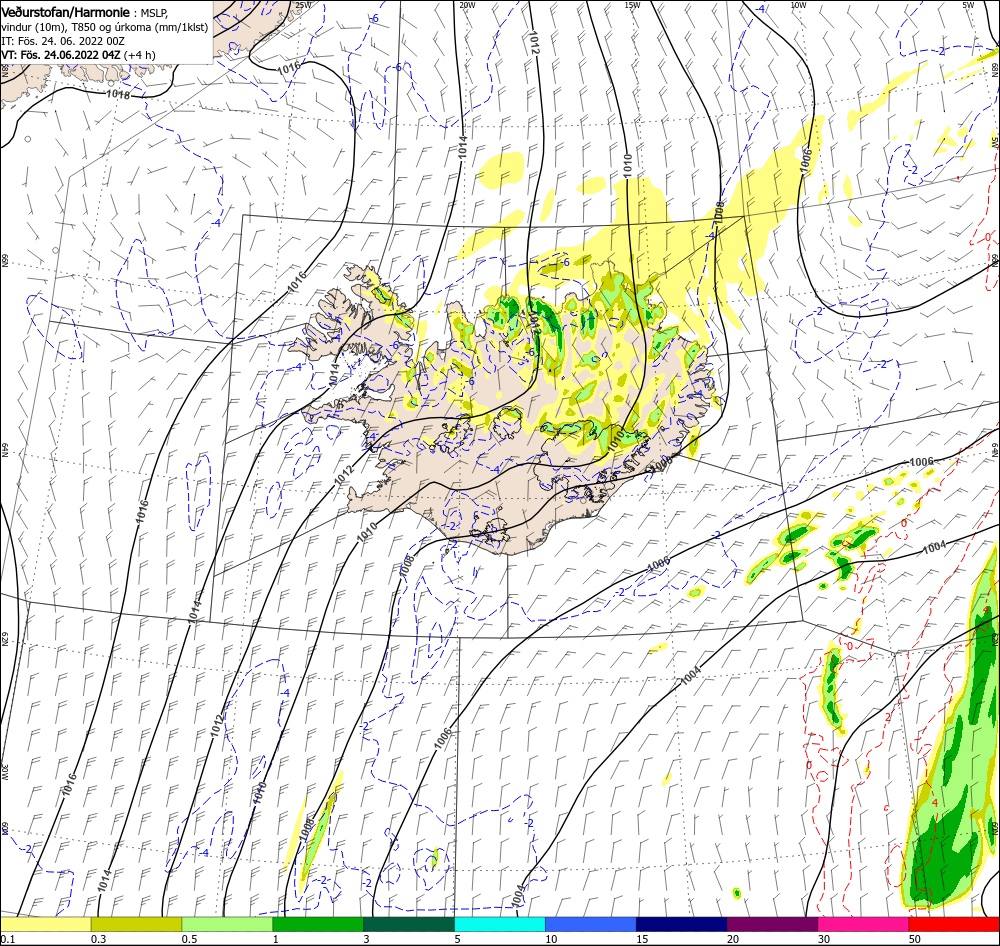This screenshot has height=946, width=1000.
Task: Click the dark green 3 mm legend swatch
Action: [x=409, y=924]
